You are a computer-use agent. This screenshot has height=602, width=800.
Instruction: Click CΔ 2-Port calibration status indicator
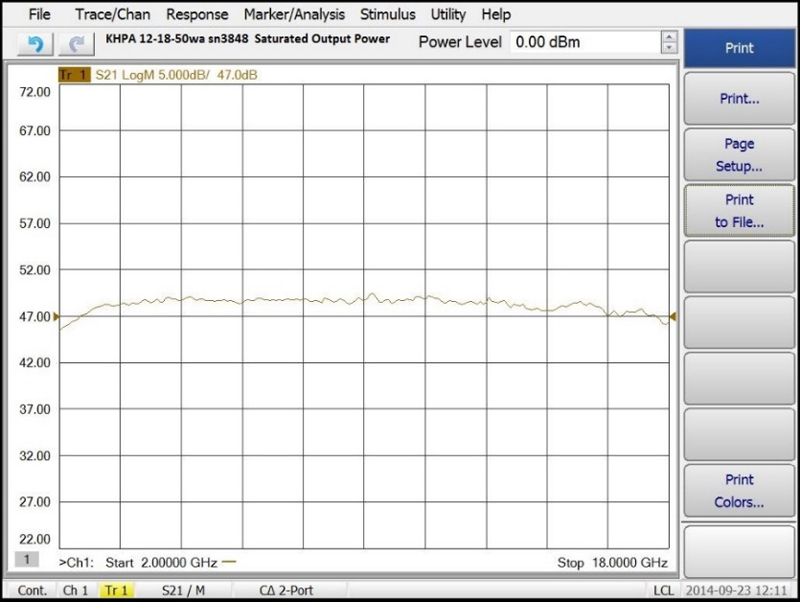(286, 591)
